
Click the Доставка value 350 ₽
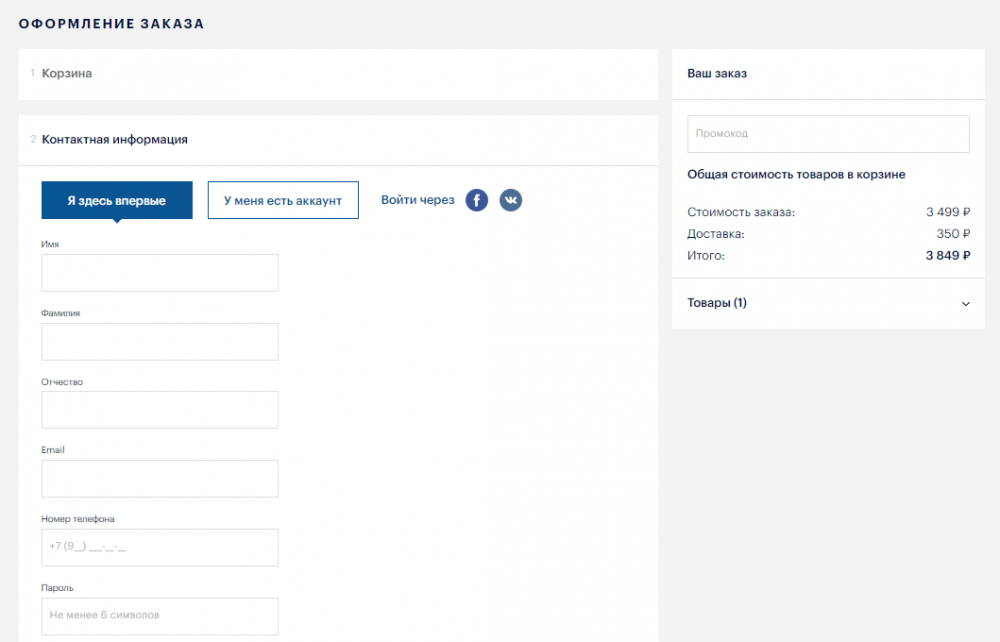click(953, 234)
